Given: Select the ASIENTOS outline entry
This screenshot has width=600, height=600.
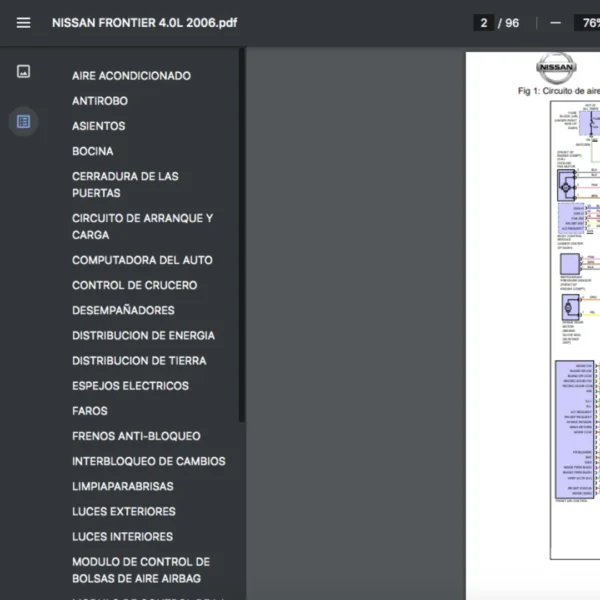Looking at the screenshot, I should point(99,126).
